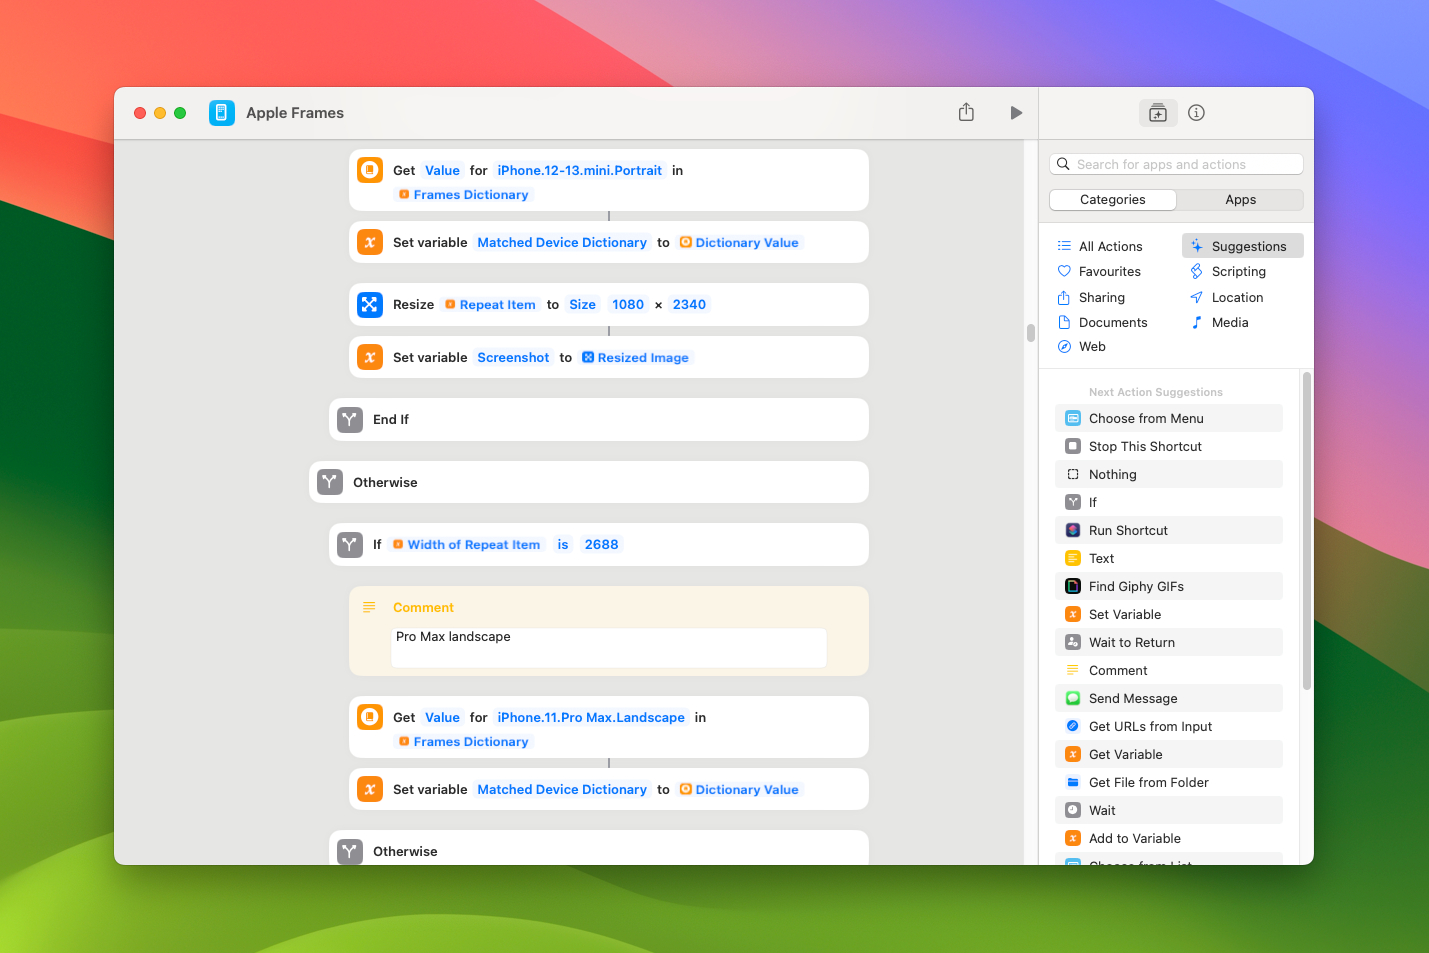Click the Pro Max landscape comment text field
Viewport: 1429px width, 953px height.
click(x=608, y=647)
